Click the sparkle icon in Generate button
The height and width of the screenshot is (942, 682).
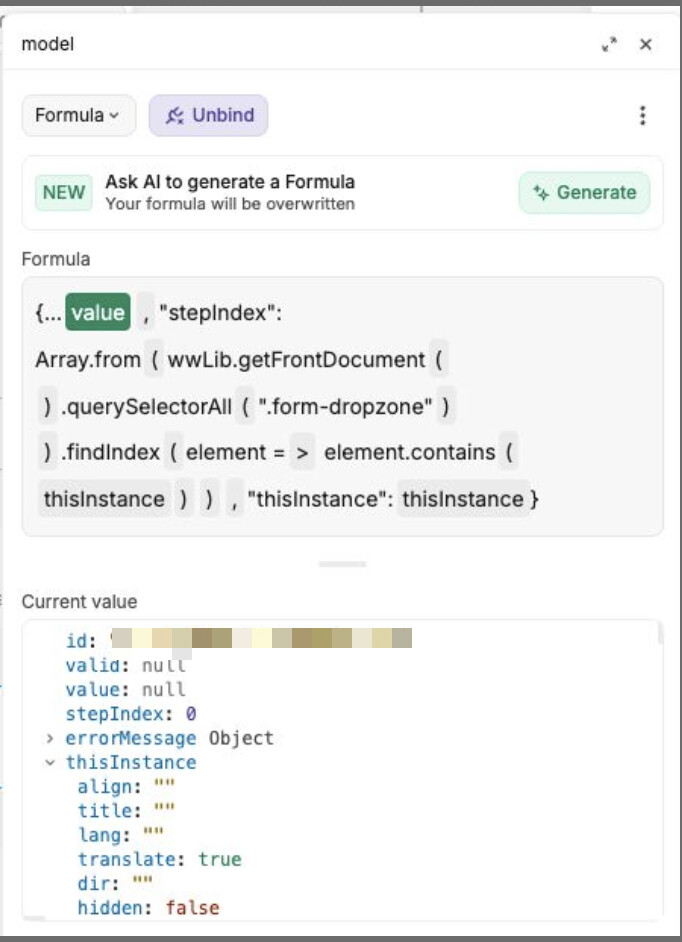(x=541, y=193)
